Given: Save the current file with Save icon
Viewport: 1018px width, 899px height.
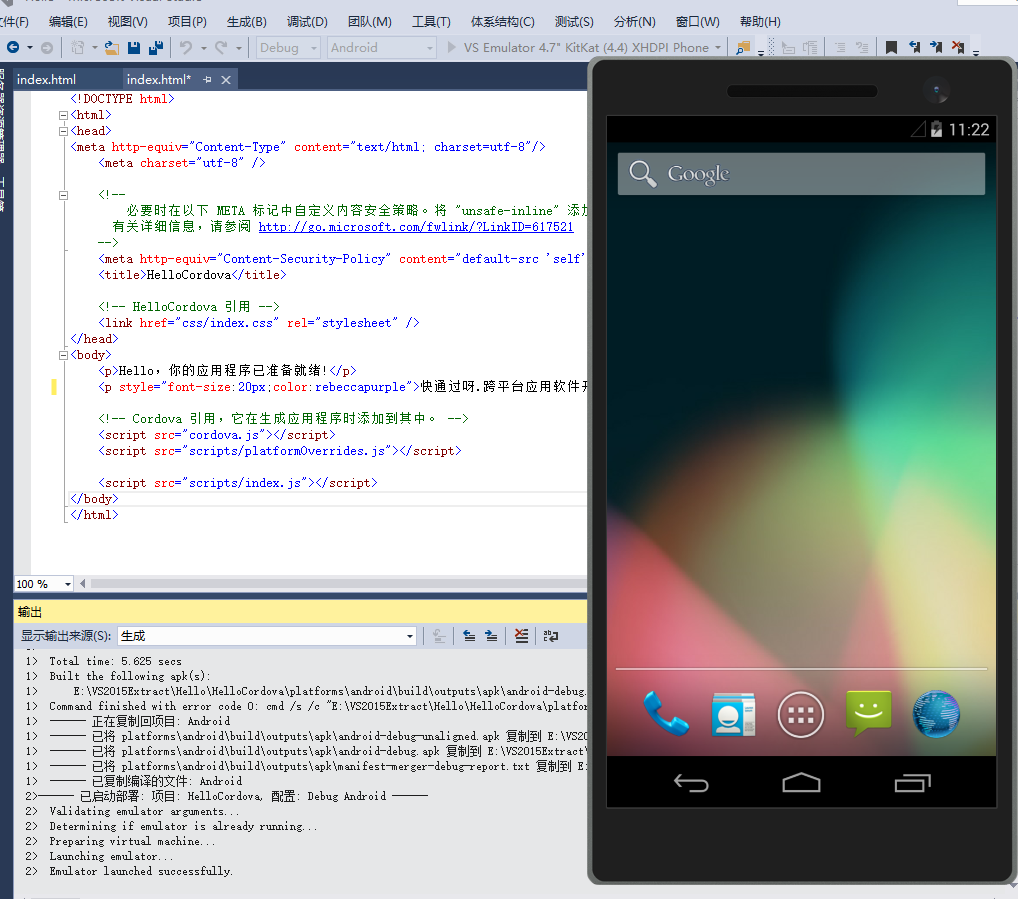Looking at the screenshot, I should click(x=134, y=47).
